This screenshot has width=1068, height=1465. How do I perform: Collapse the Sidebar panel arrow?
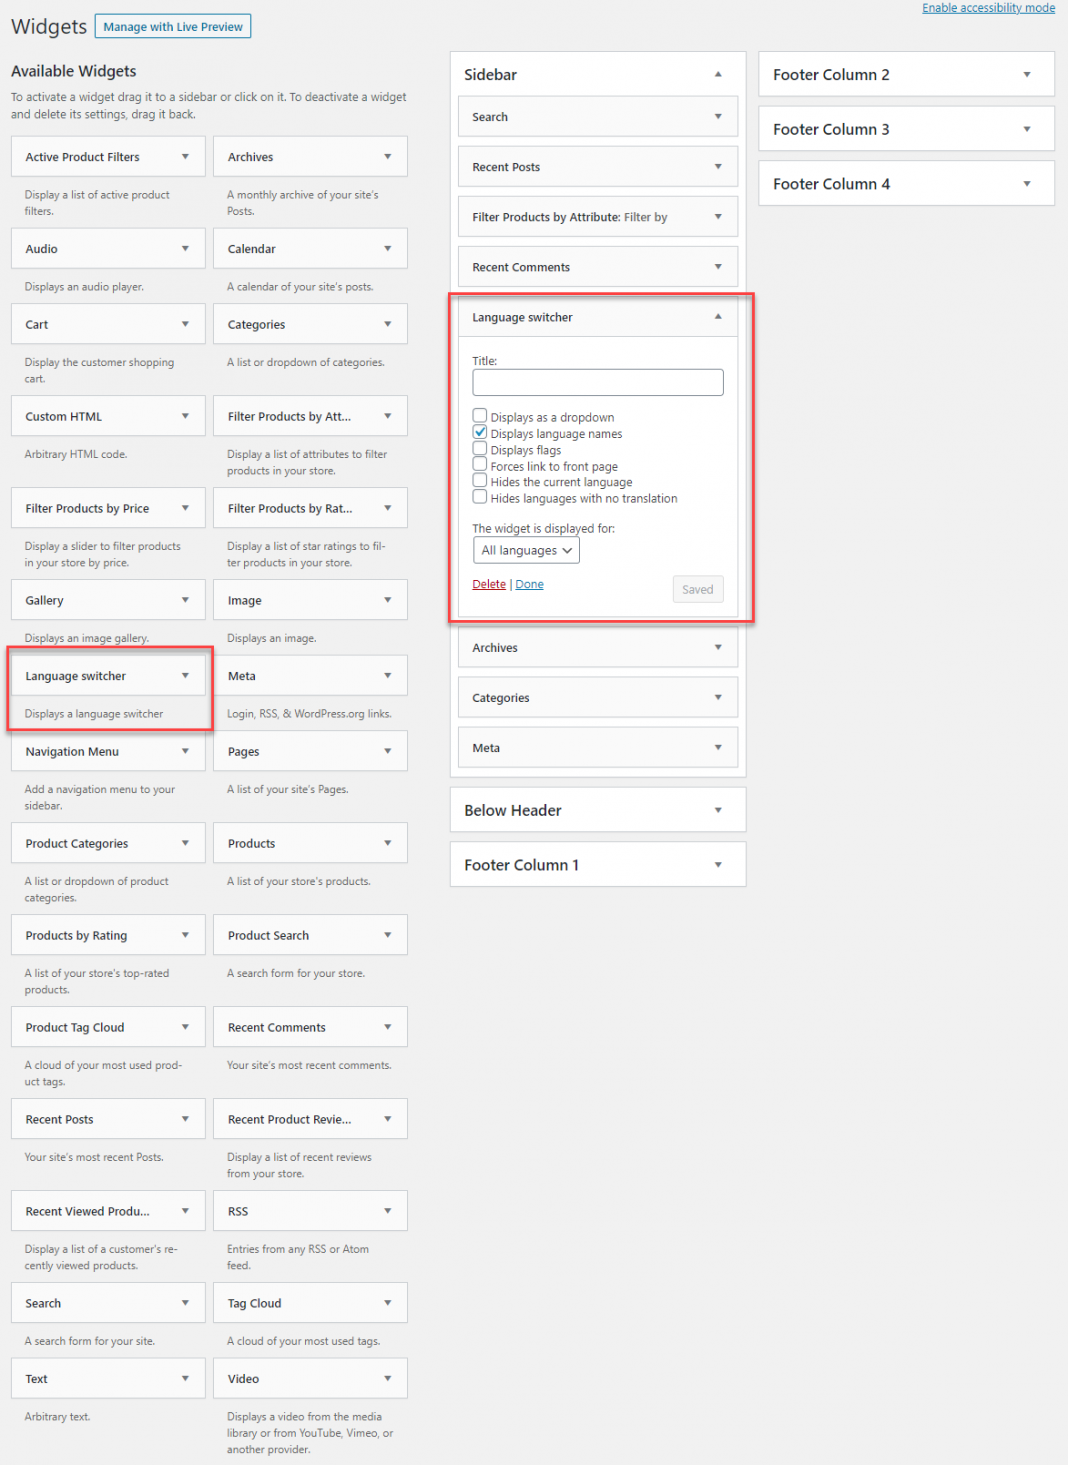point(717,75)
